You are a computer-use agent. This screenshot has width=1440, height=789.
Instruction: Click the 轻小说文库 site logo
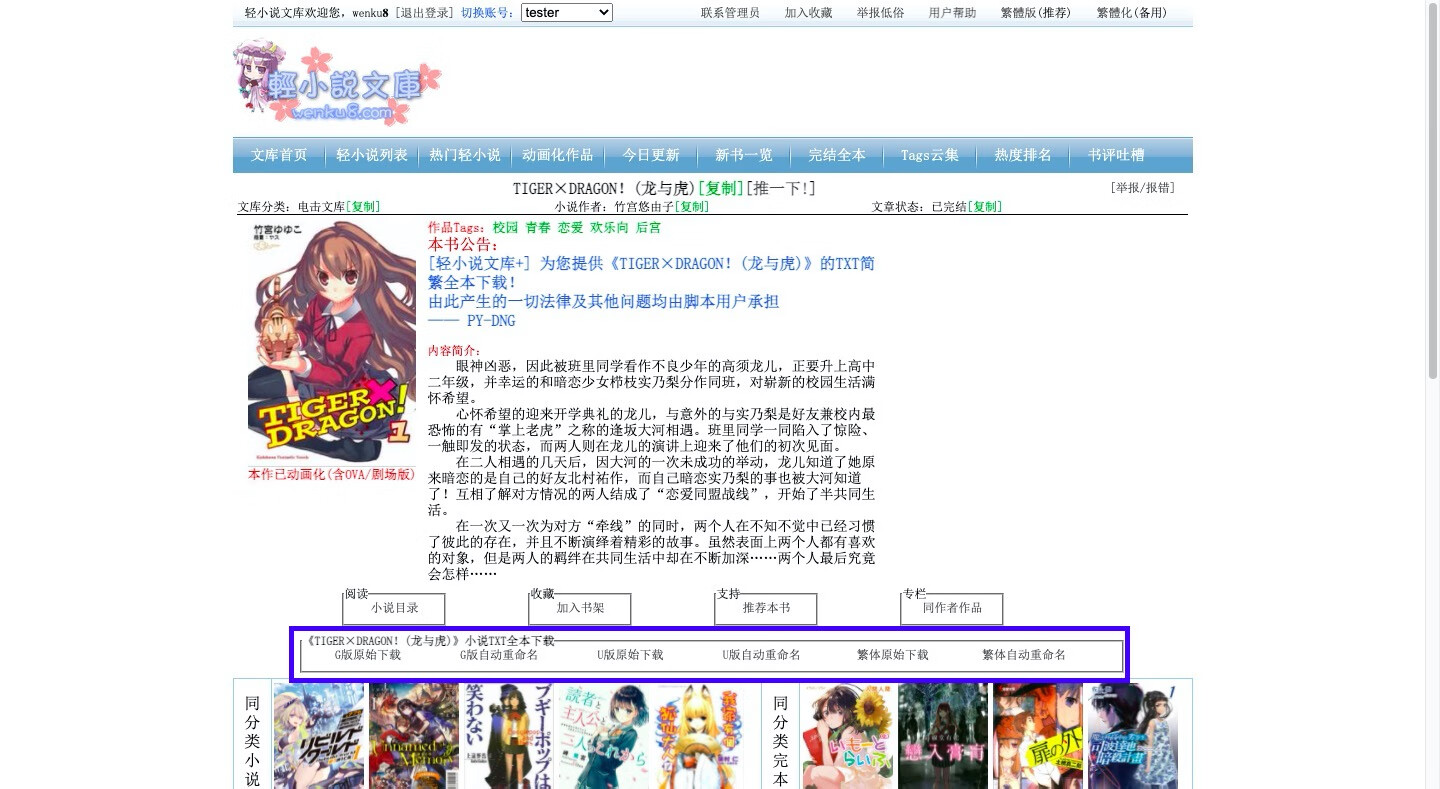tap(338, 86)
